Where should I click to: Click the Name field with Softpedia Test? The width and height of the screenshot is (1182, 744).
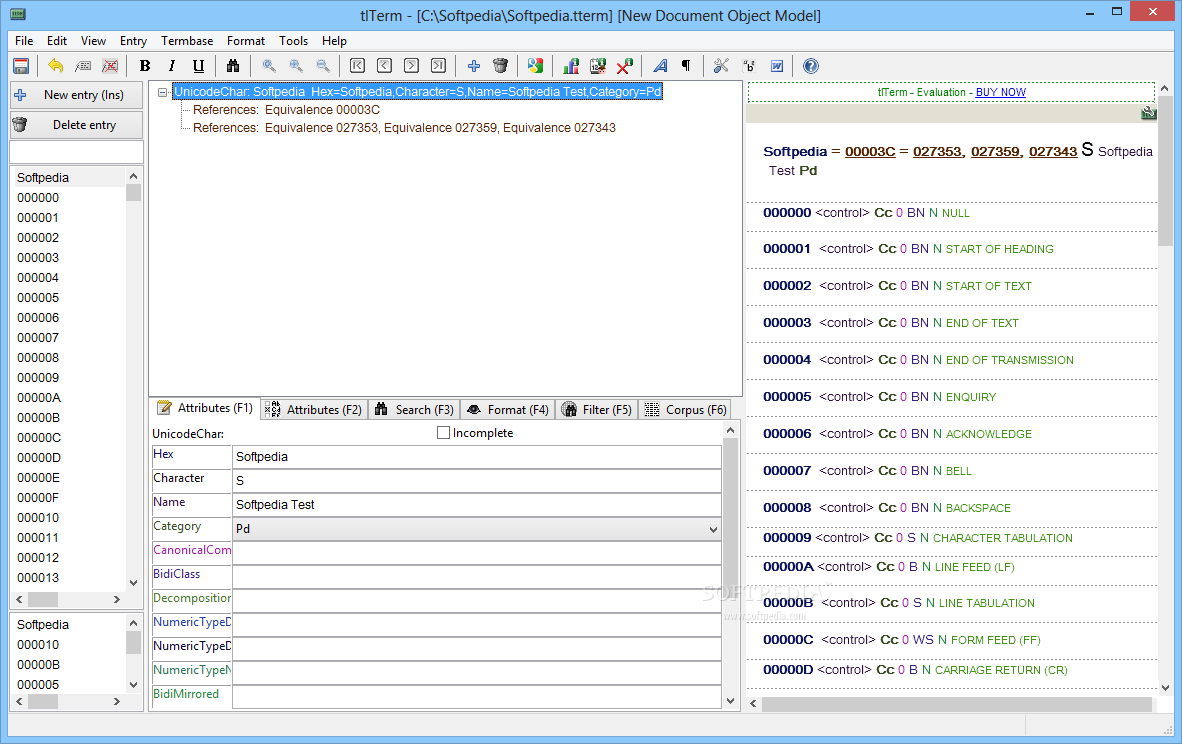point(476,505)
